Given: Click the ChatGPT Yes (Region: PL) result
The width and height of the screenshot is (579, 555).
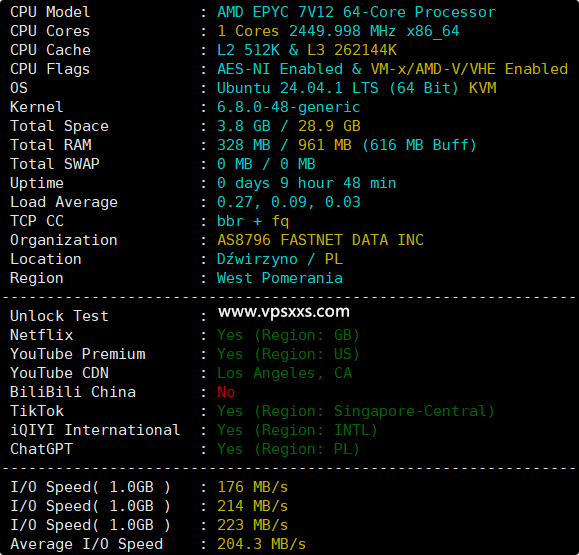Looking at the screenshot, I should (x=288, y=449).
